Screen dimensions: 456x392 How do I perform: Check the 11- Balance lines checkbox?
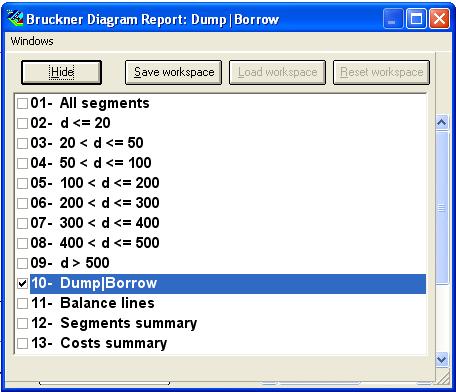click(x=22, y=303)
